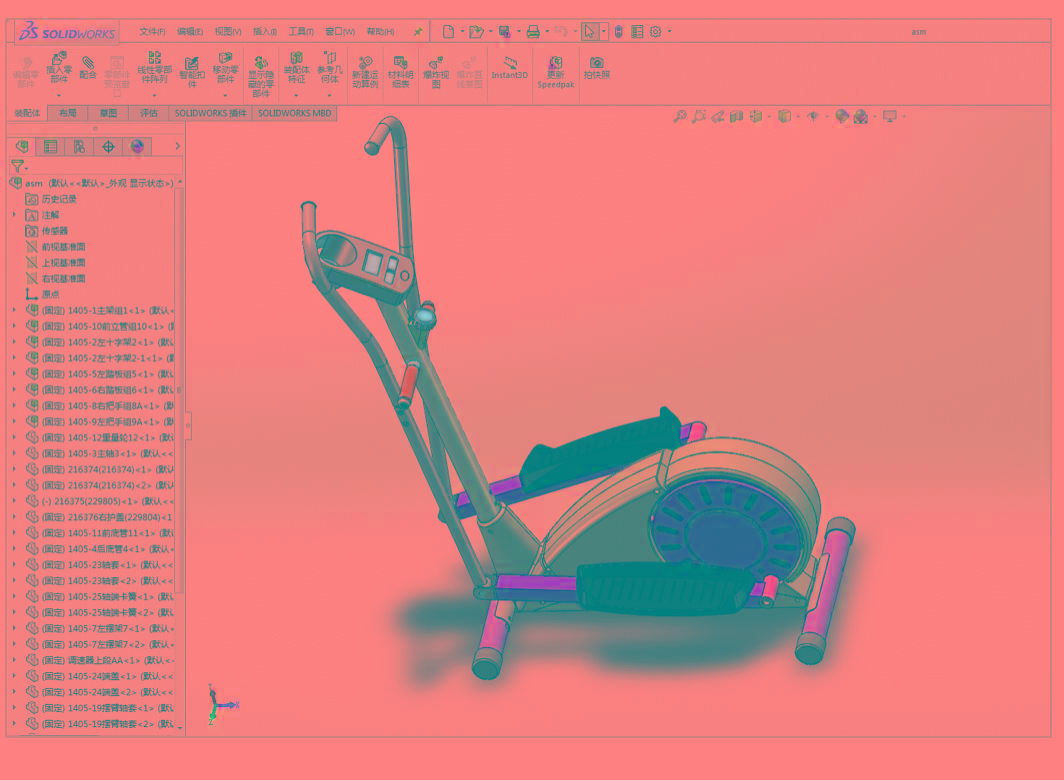
Task: Click the Save icon in the top toolbar
Action: [x=504, y=31]
